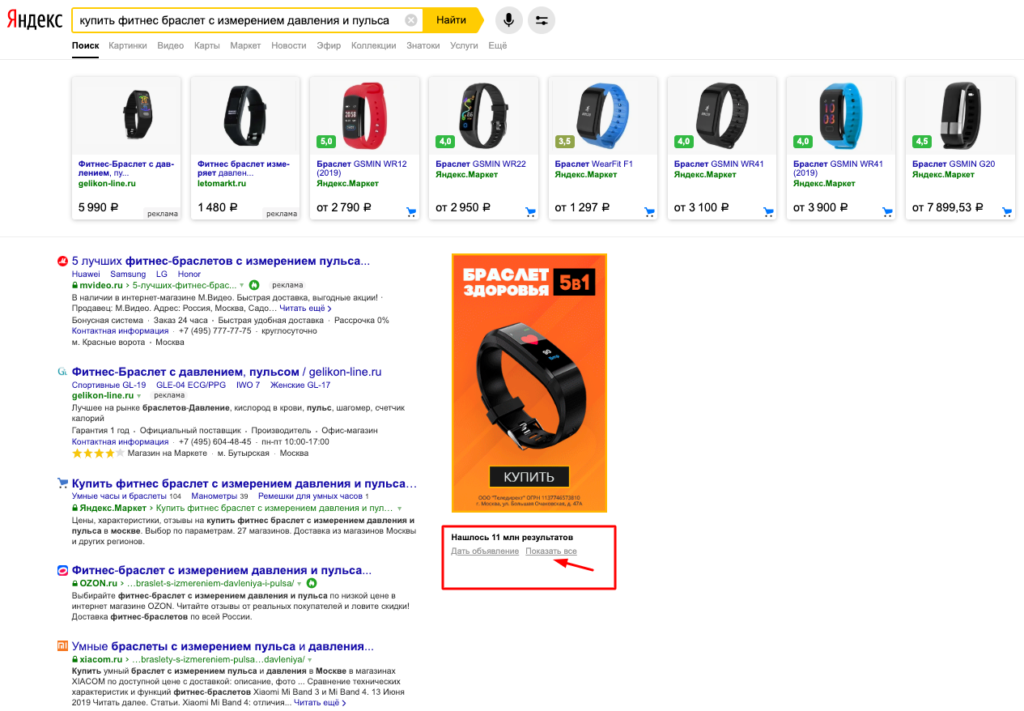Clear the search query with X icon
The image size is (1024, 711).
411,20
